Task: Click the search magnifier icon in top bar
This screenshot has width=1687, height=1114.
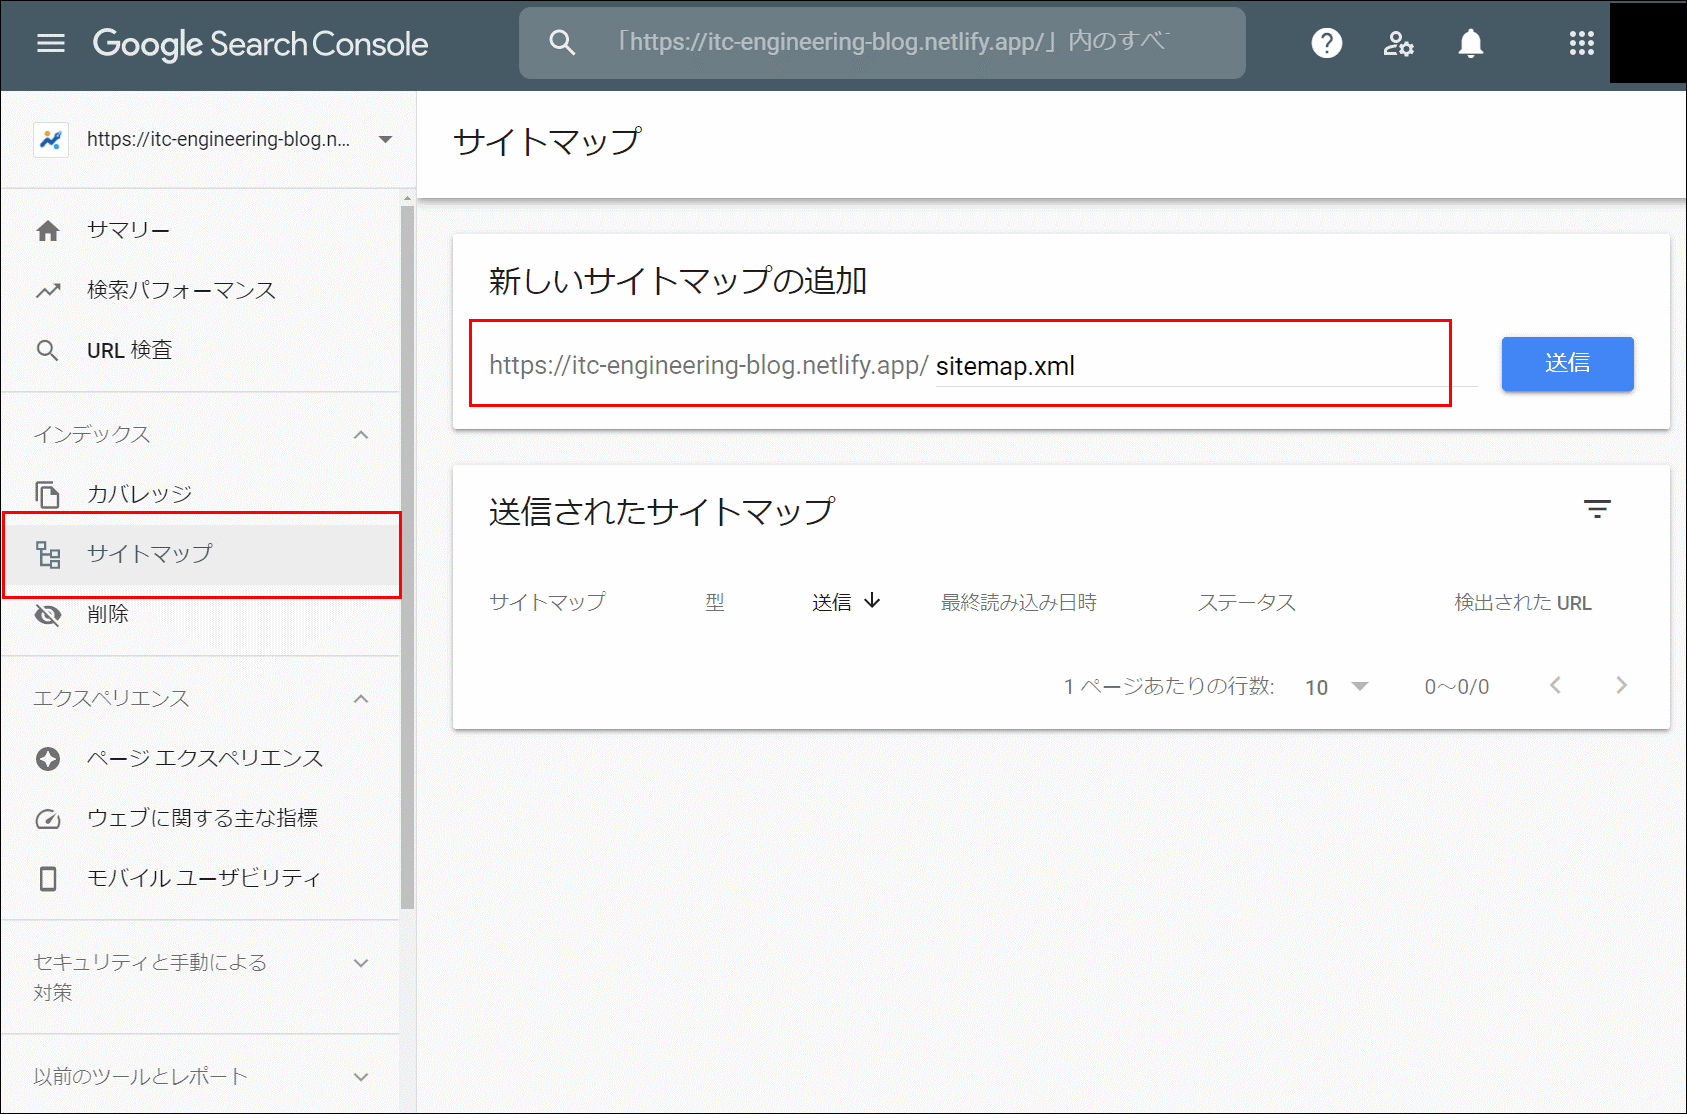Action: click(x=562, y=43)
